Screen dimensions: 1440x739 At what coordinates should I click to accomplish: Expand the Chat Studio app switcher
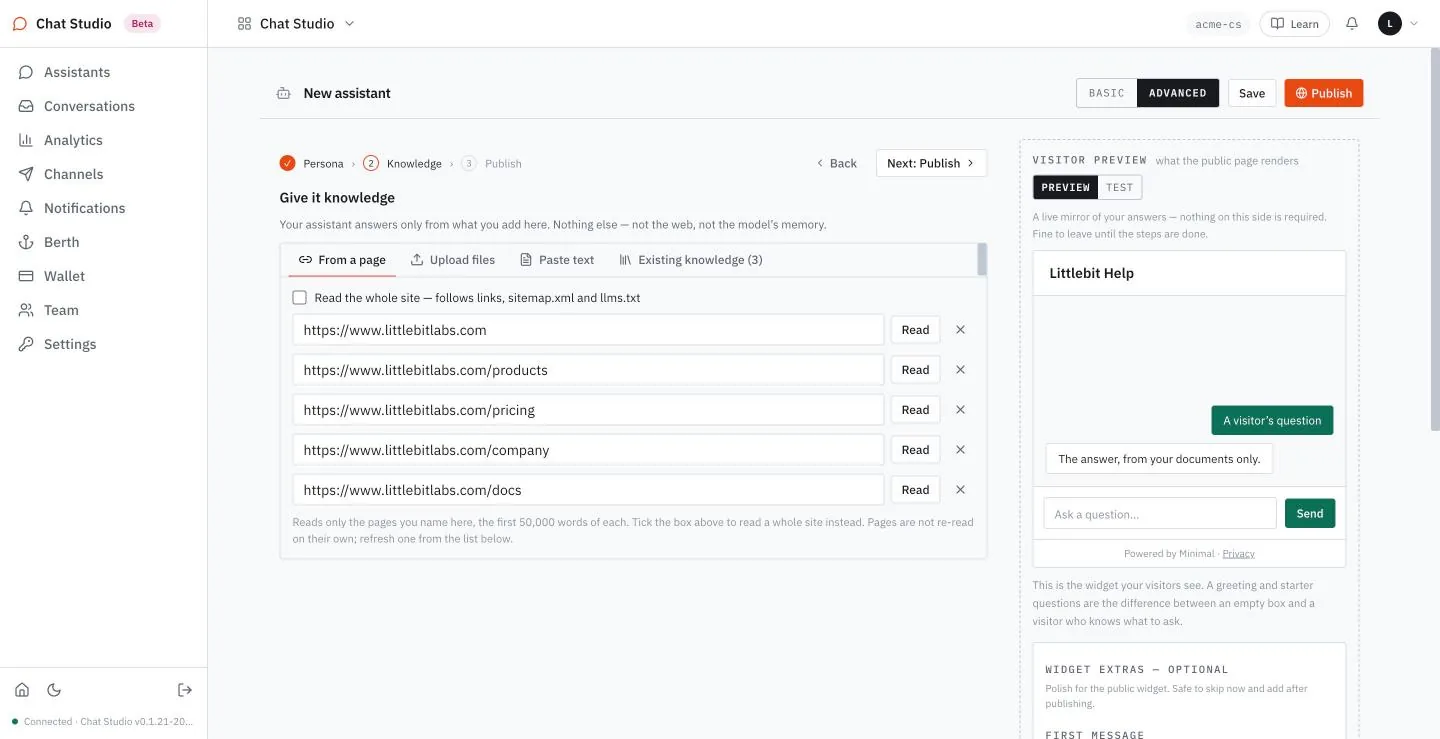click(296, 23)
